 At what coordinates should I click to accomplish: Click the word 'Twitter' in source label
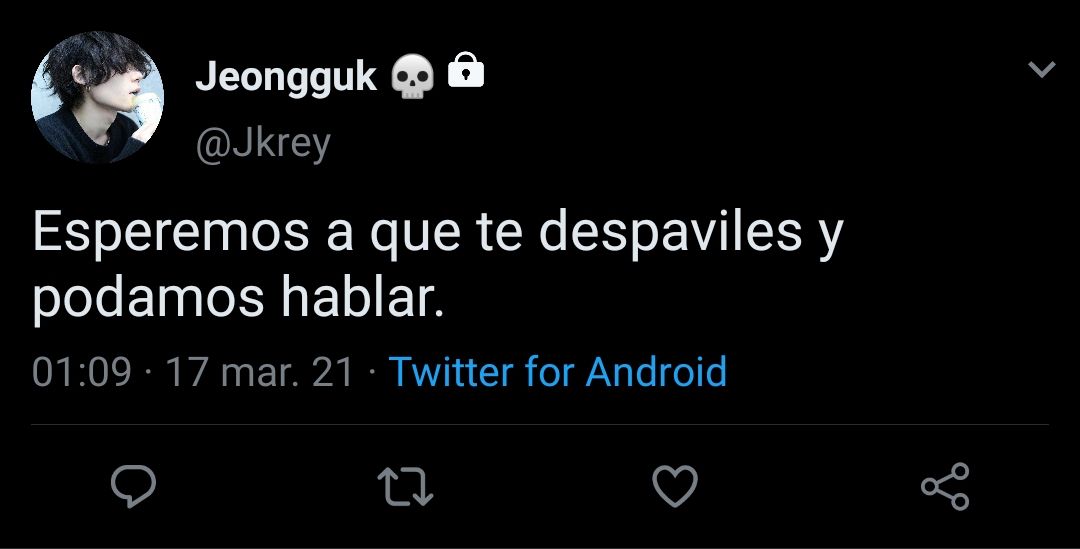[x=451, y=371]
